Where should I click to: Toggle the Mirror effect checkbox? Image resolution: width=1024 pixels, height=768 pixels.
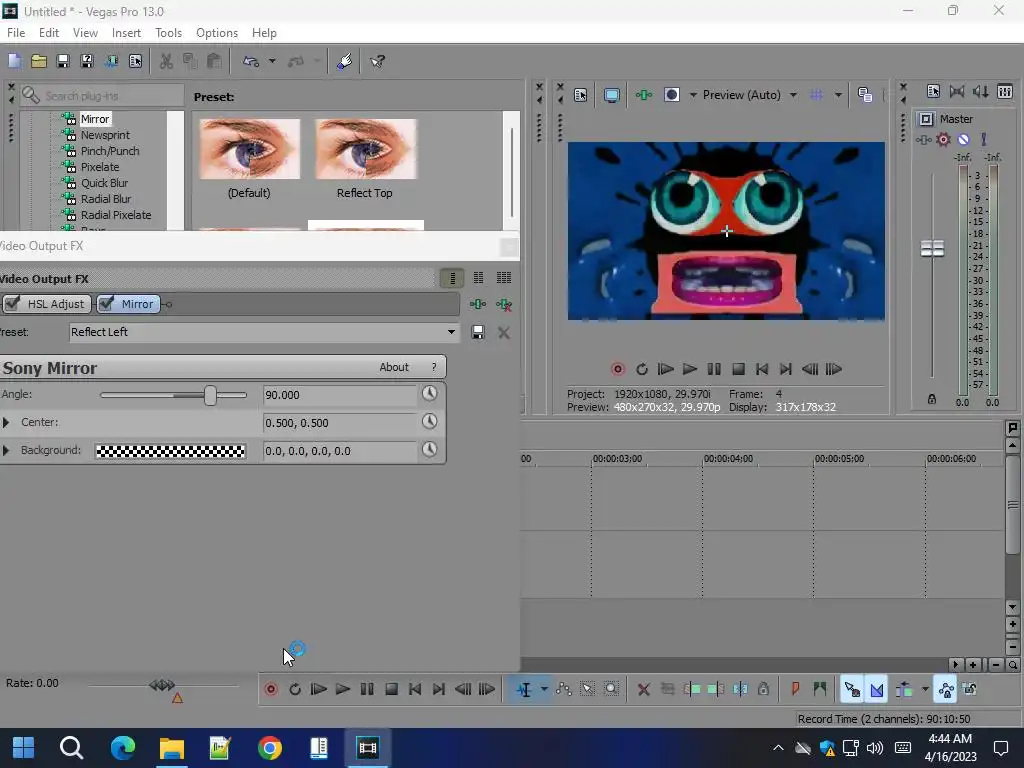pos(106,304)
